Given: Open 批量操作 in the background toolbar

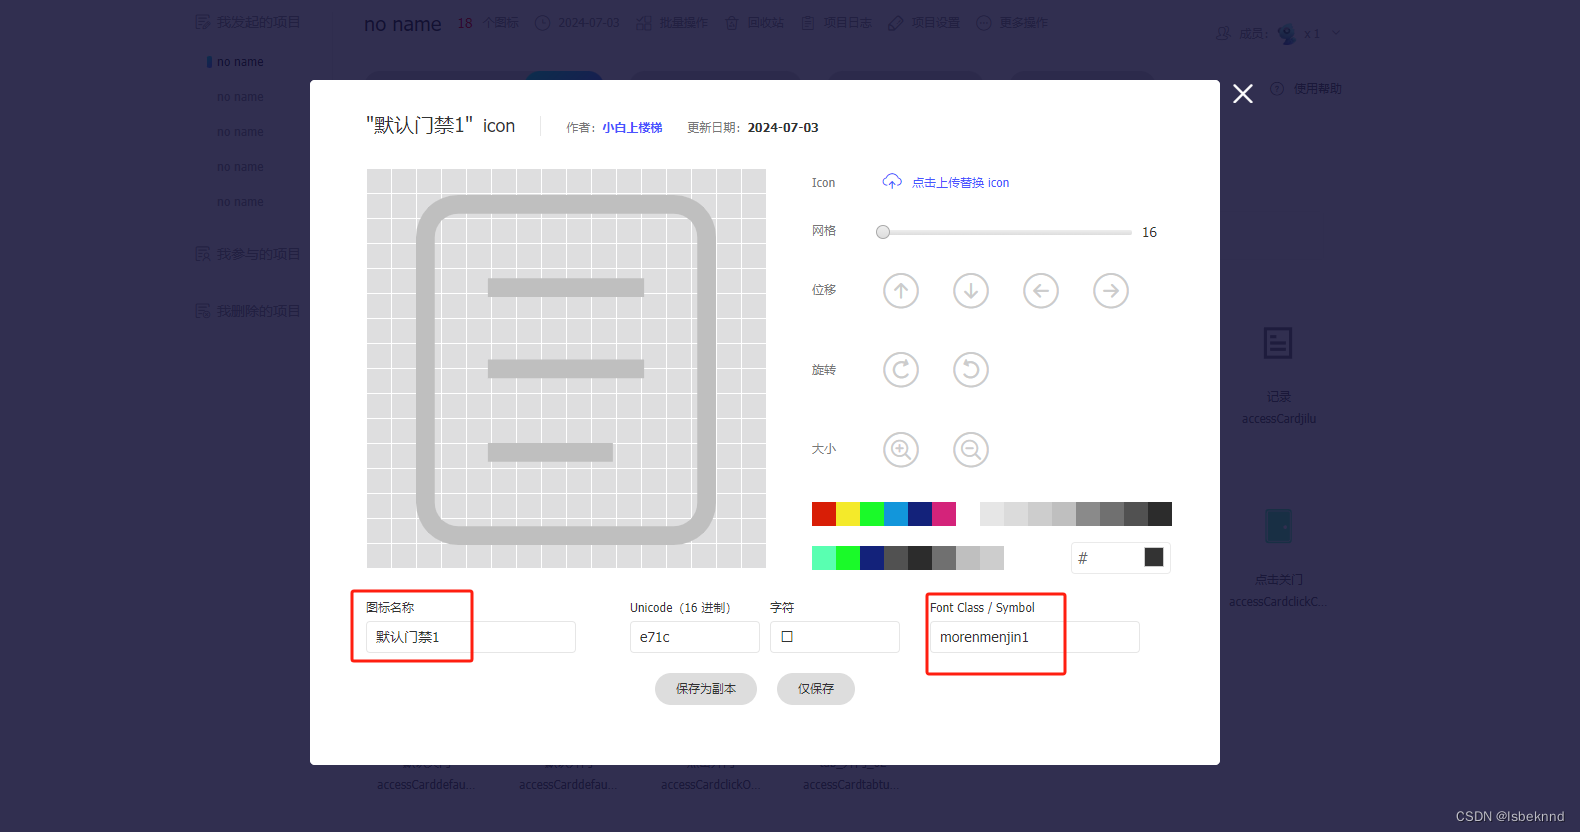Looking at the screenshot, I should [x=673, y=23].
